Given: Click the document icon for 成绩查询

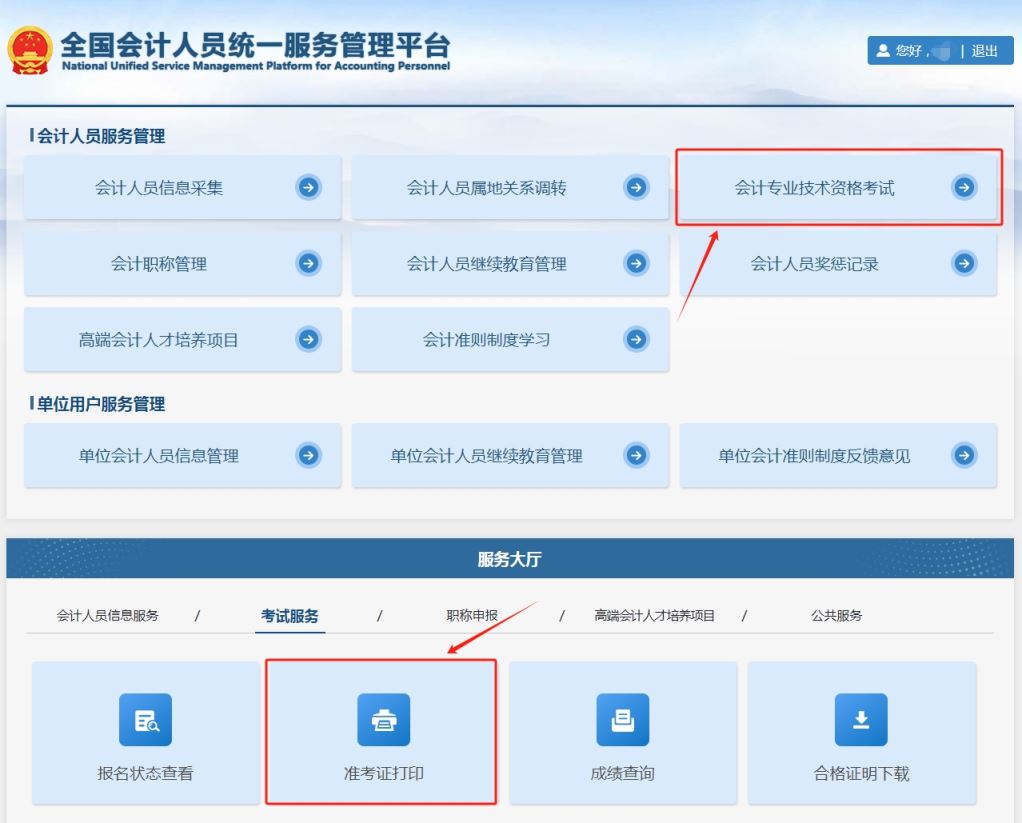Looking at the screenshot, I should (x=624, y=719).
